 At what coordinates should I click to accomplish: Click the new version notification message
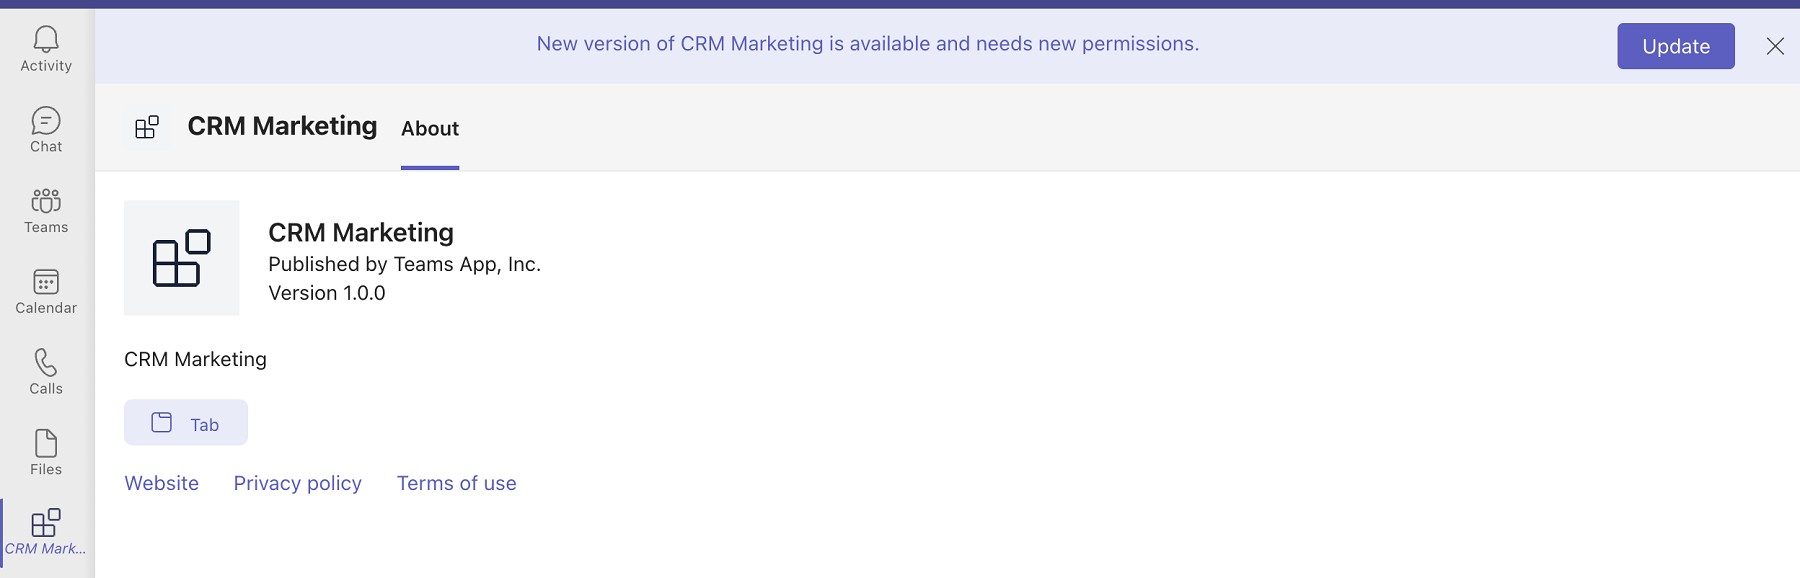(x=868, y=44)
